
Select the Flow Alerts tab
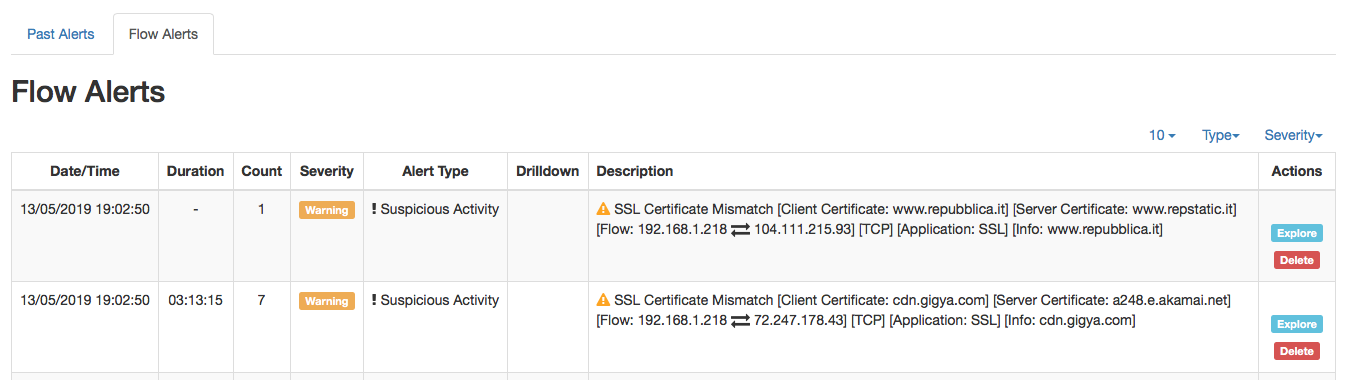(163, 34)
